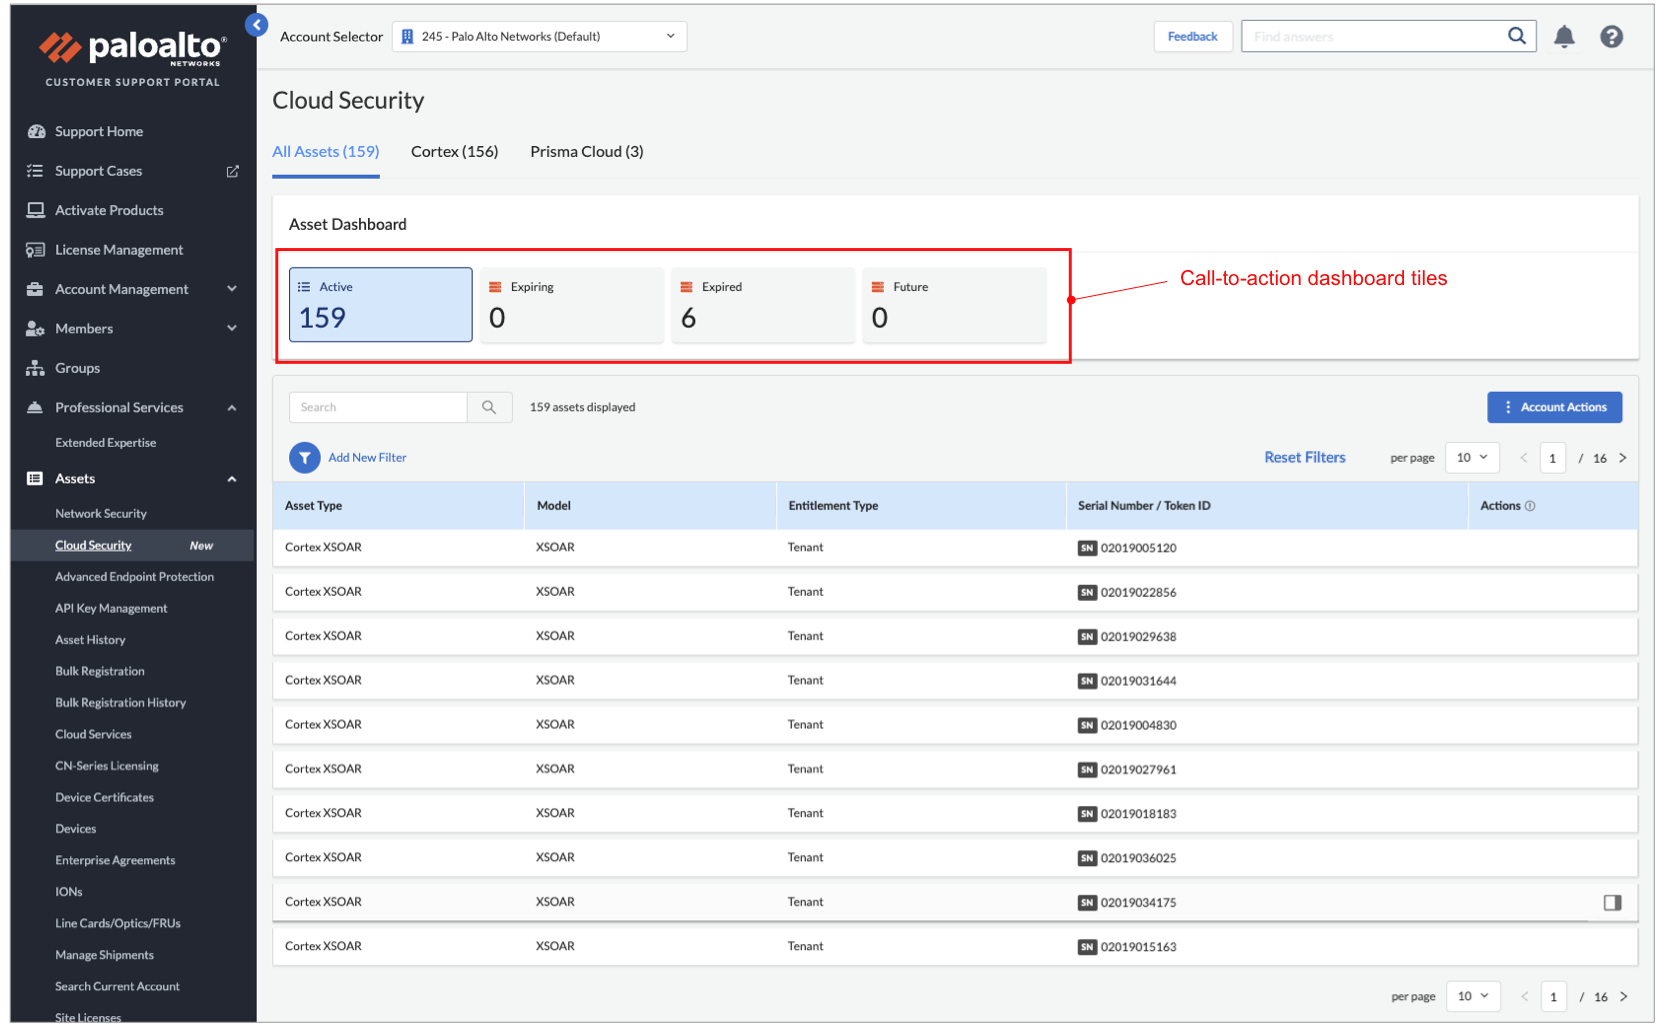Screen dimensions: 1665x1030
Task: Click the Actions column info icon
Action: 1530,506
